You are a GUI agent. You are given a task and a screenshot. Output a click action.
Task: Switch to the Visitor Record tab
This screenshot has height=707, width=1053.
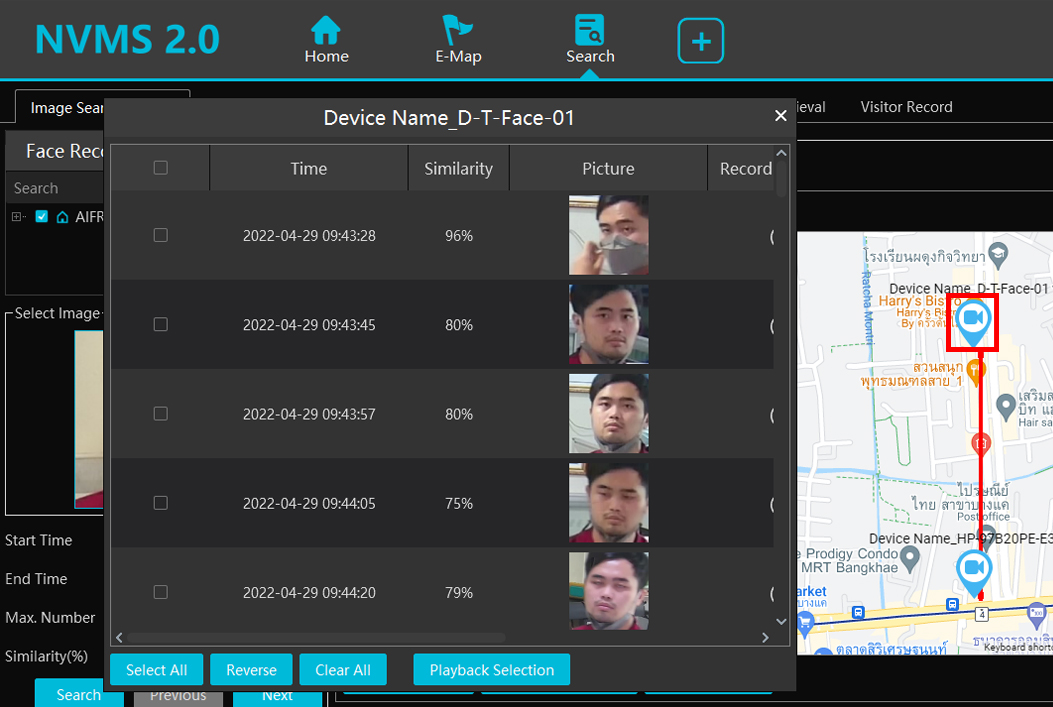coord(906,107)
